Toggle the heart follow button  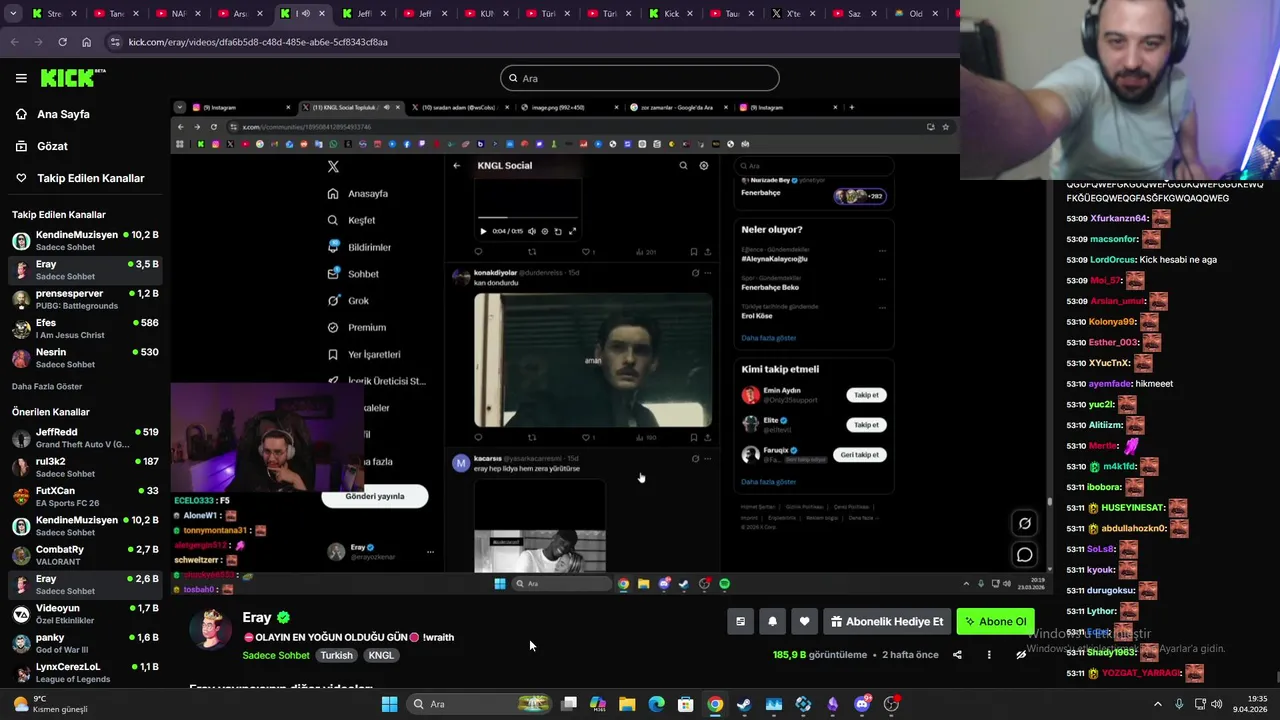click(x=804, y=622)
